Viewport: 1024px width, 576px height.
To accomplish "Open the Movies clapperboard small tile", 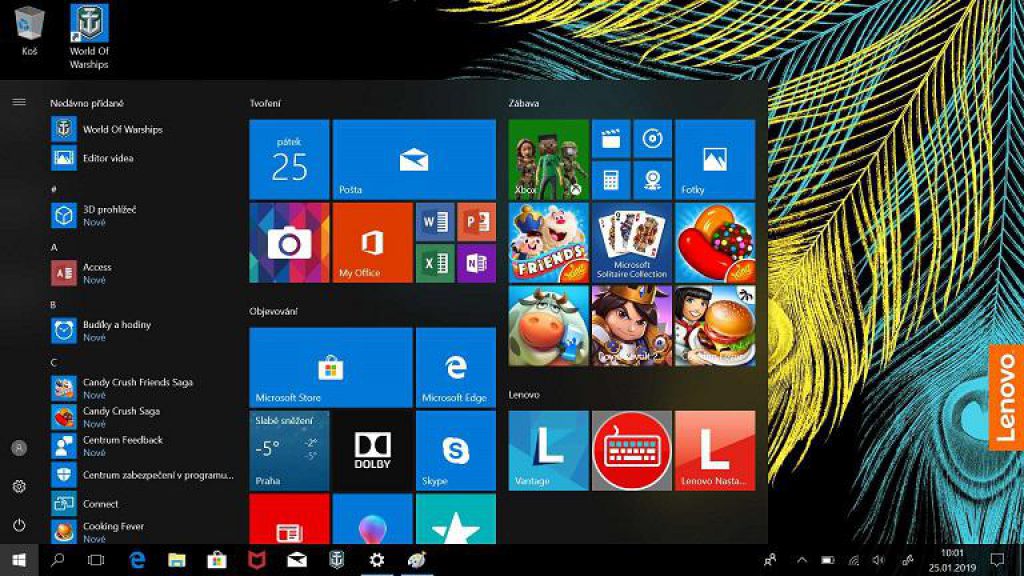I will tap(611, 138).
